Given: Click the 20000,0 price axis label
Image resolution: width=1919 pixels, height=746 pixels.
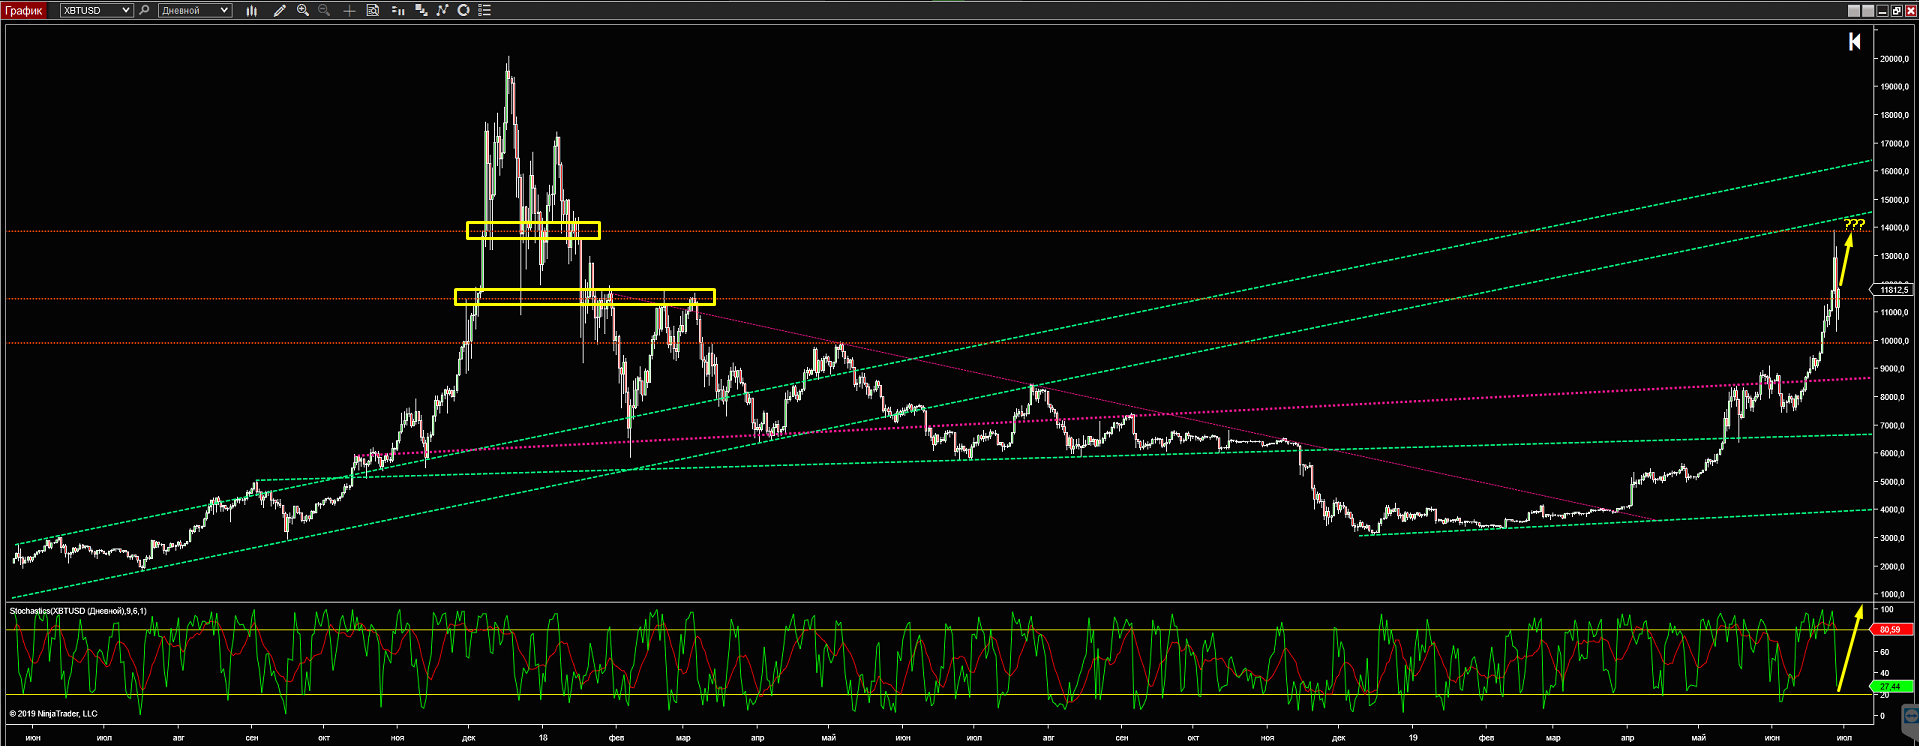Looking at the screenshot, I should (x=1894, y=59).
